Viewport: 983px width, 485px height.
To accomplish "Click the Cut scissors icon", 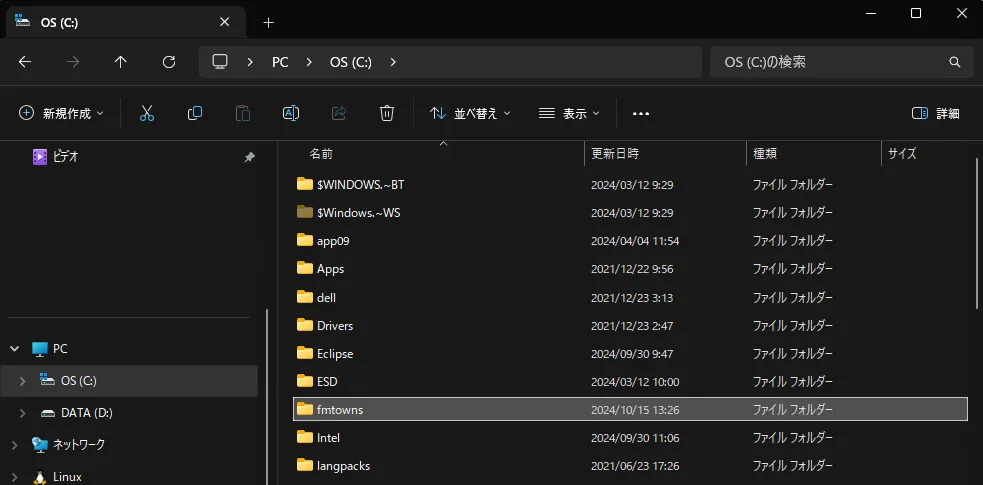I will [147, 114].
